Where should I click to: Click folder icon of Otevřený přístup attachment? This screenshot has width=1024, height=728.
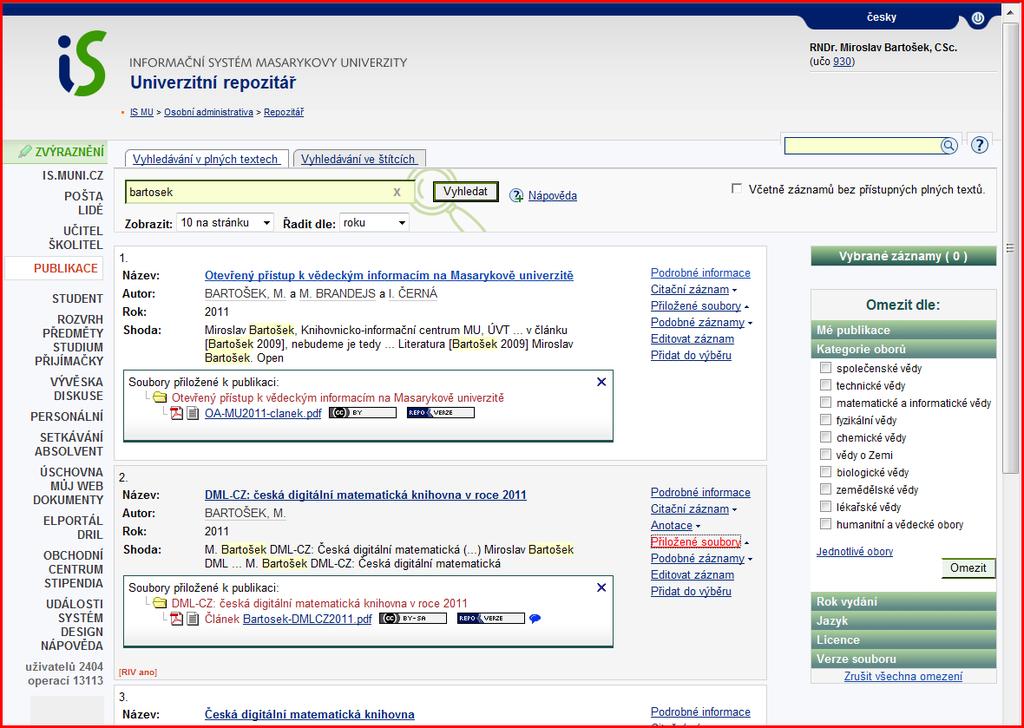pos(160,398)
